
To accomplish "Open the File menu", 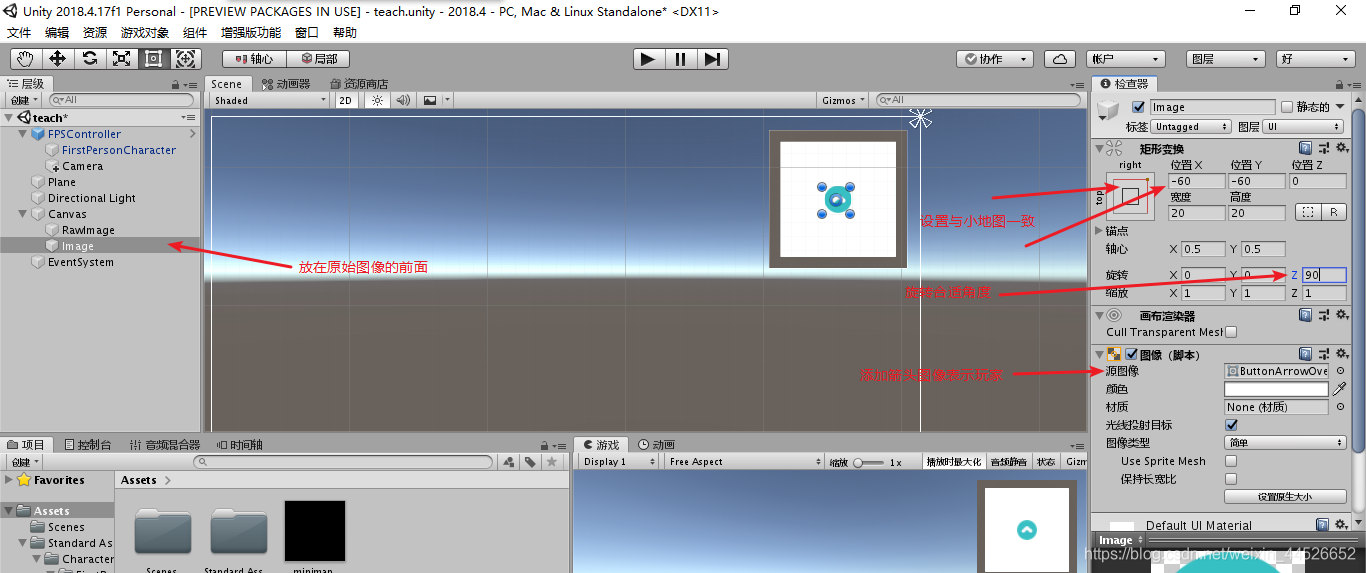I will click(x=19, y=32).
